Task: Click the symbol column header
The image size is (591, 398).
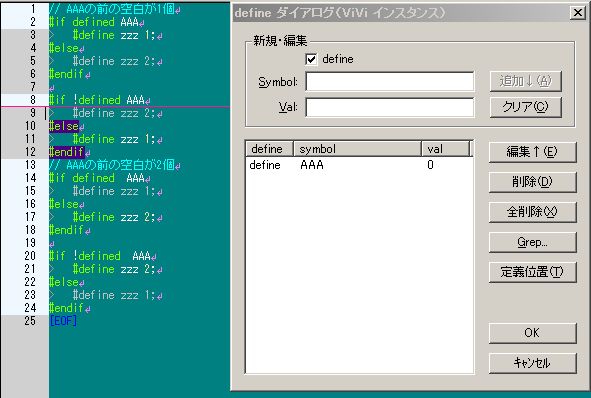Action: coord(357,149)
